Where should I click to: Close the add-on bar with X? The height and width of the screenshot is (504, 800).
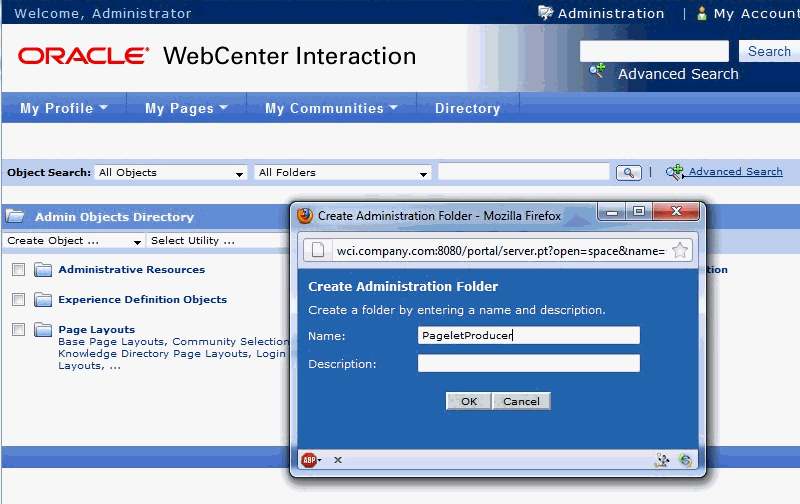pyautogui.click(x=338, y=460)
